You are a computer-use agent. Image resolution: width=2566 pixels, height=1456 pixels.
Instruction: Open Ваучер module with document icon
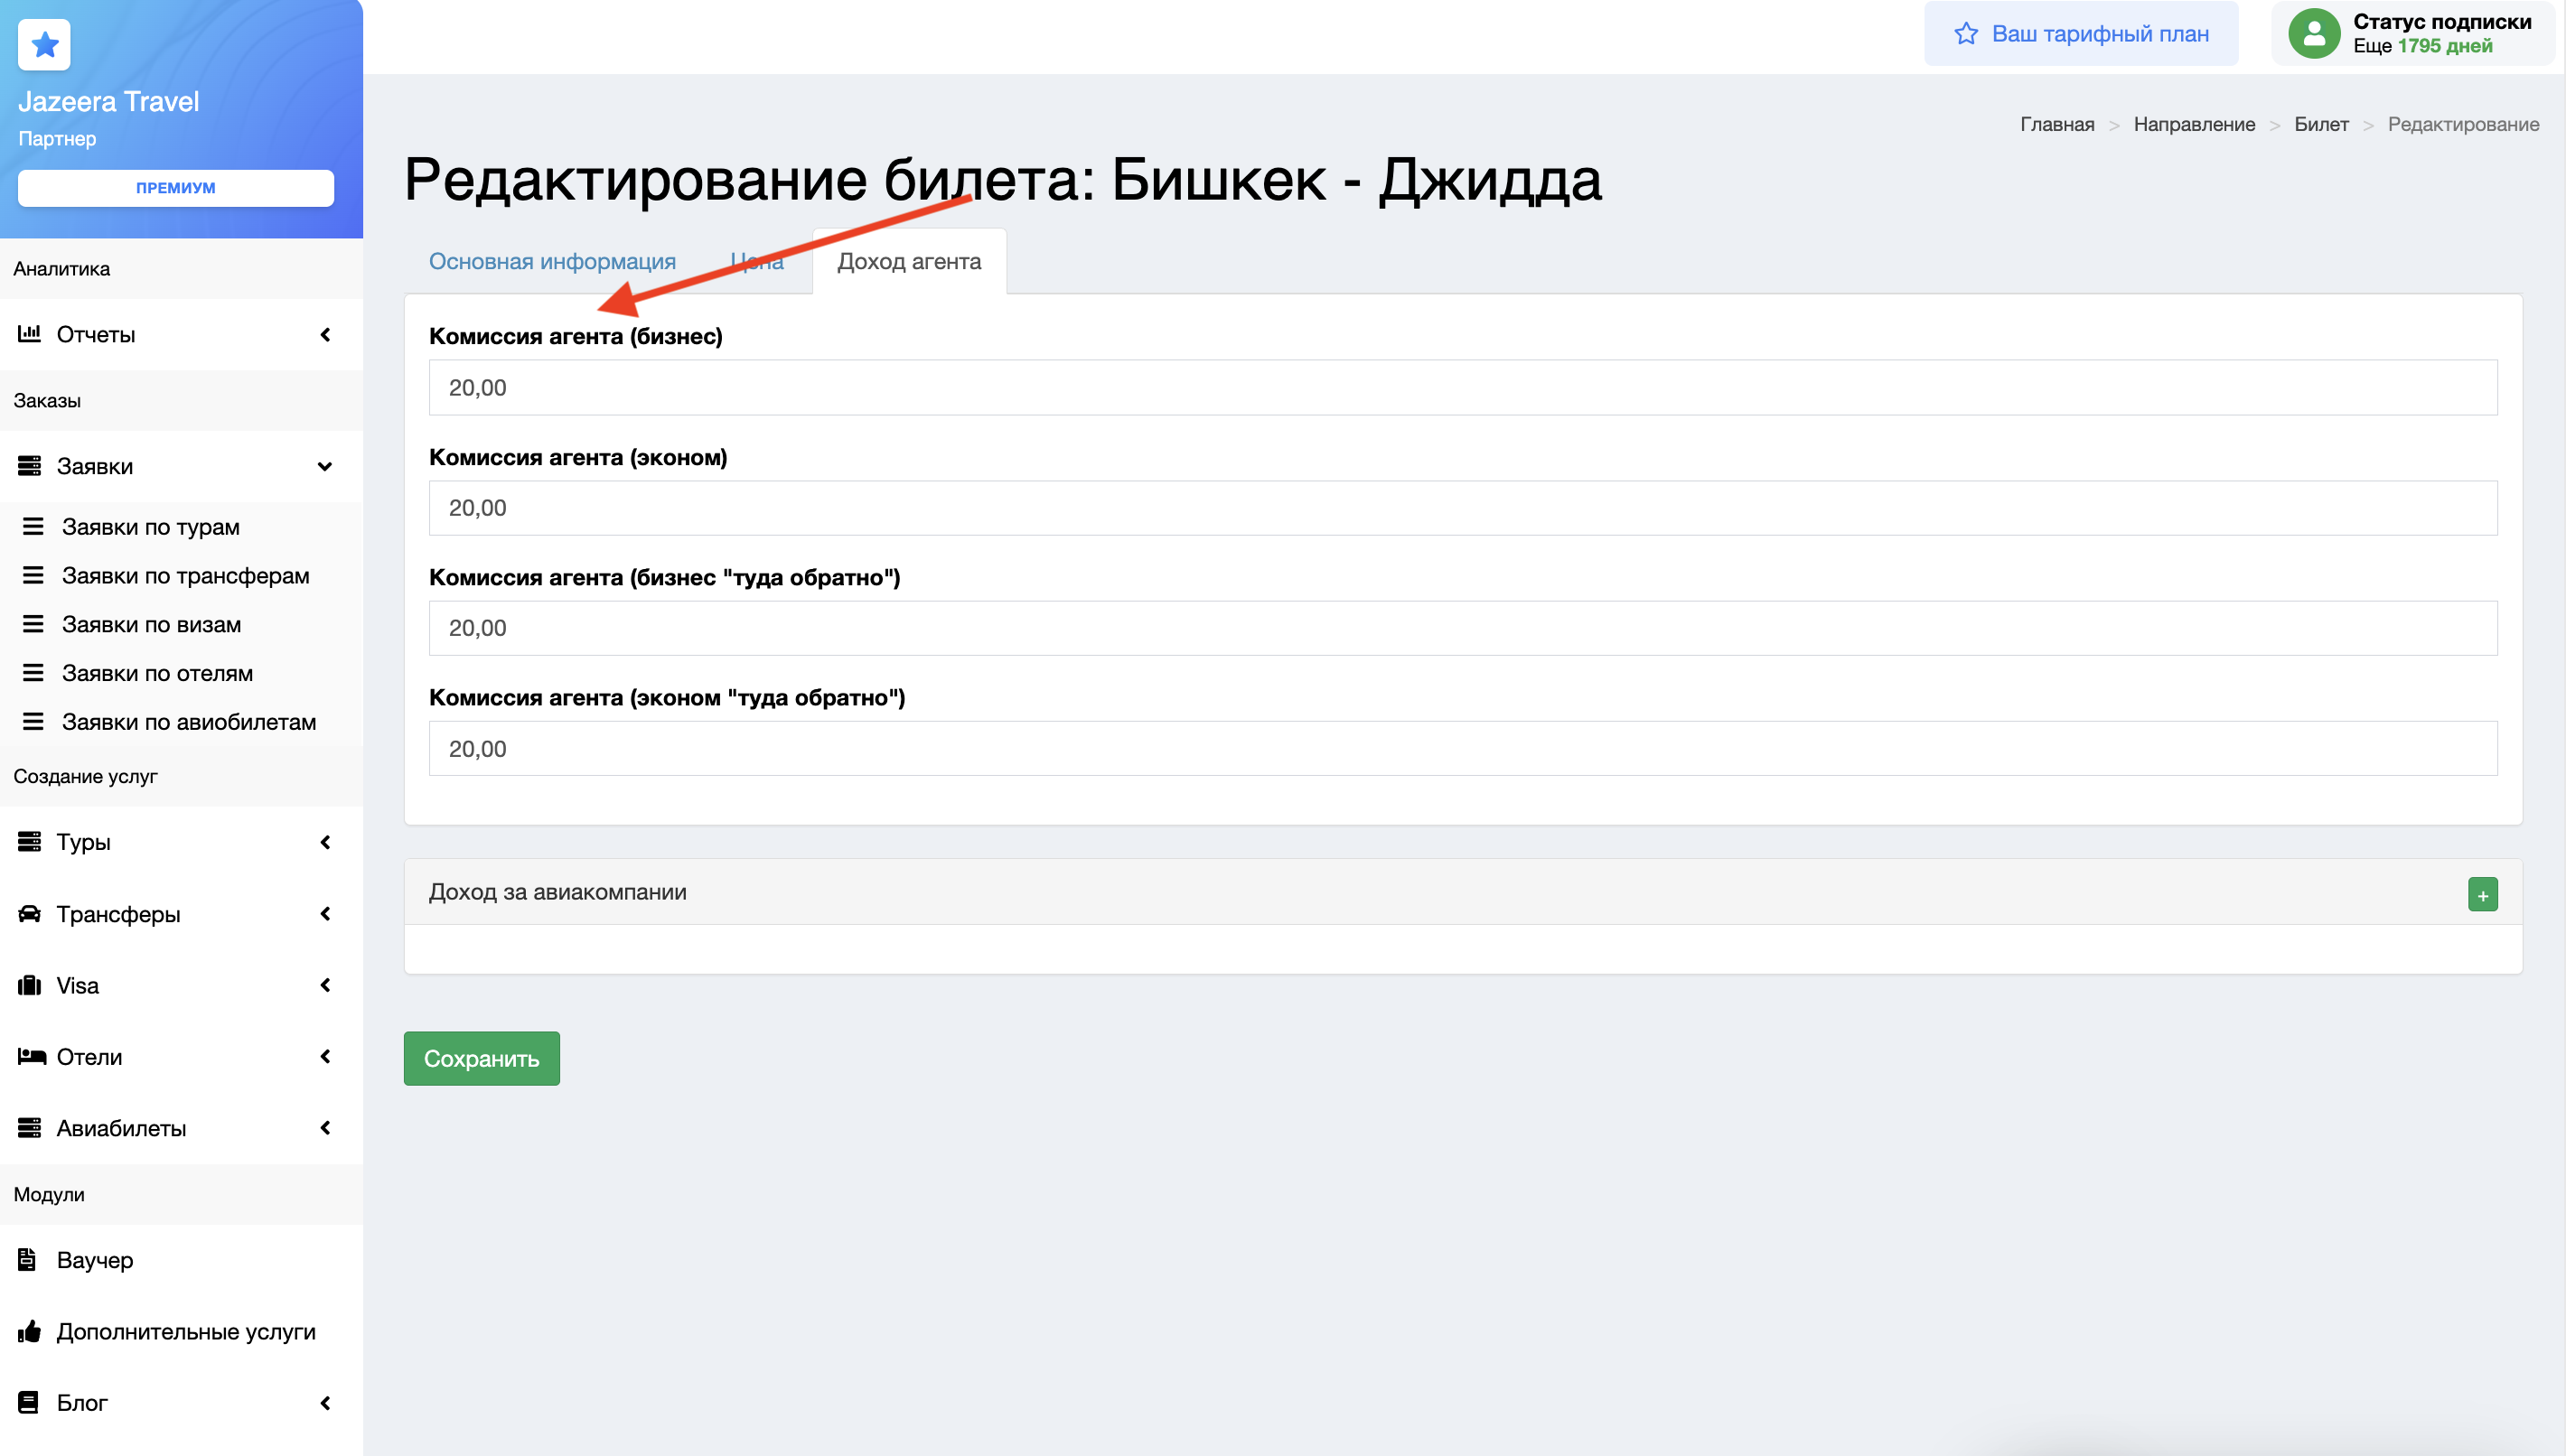coord(95,1260)
